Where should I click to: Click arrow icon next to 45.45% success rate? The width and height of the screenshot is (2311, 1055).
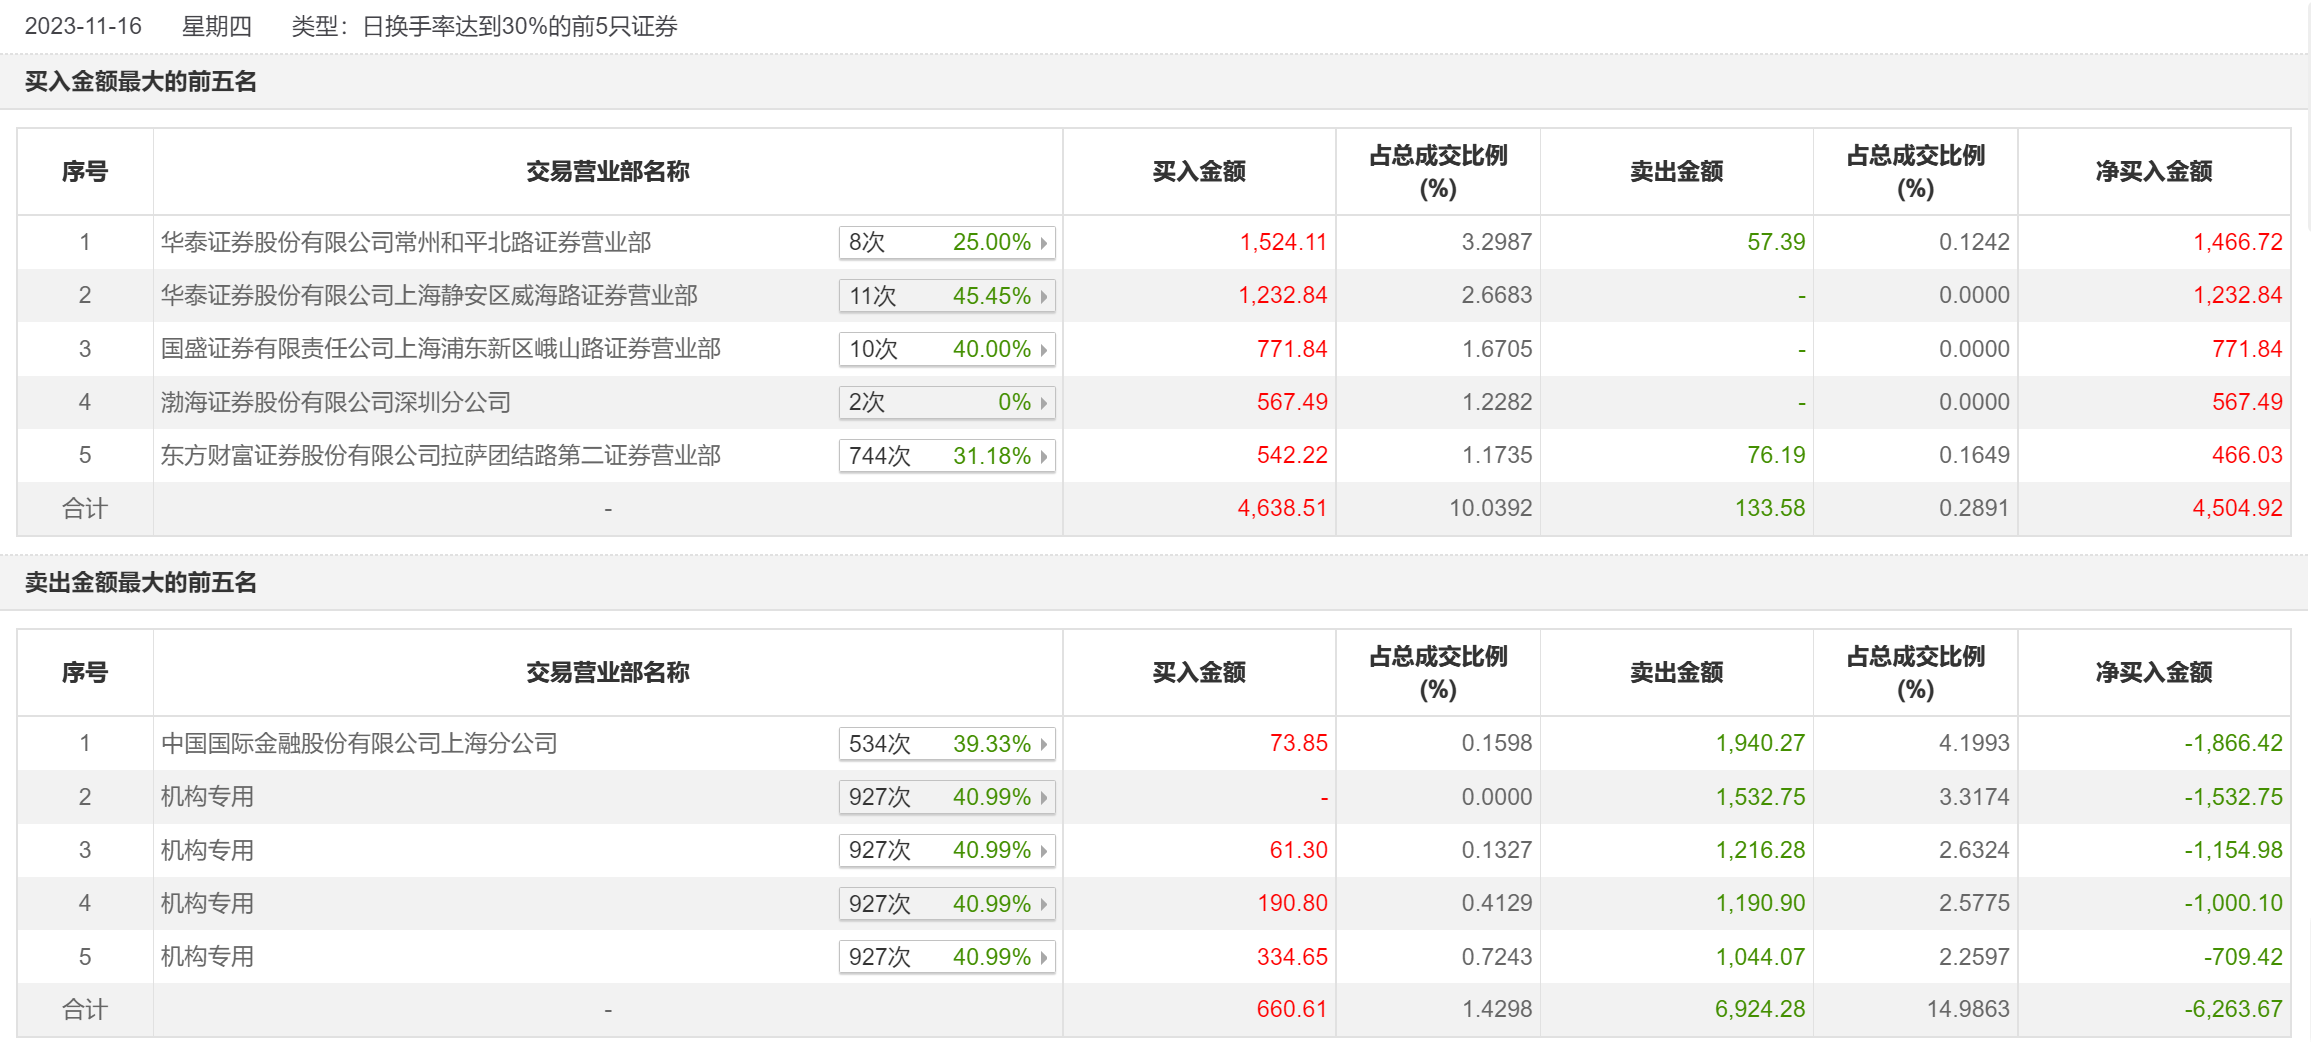coord(1044,297)
